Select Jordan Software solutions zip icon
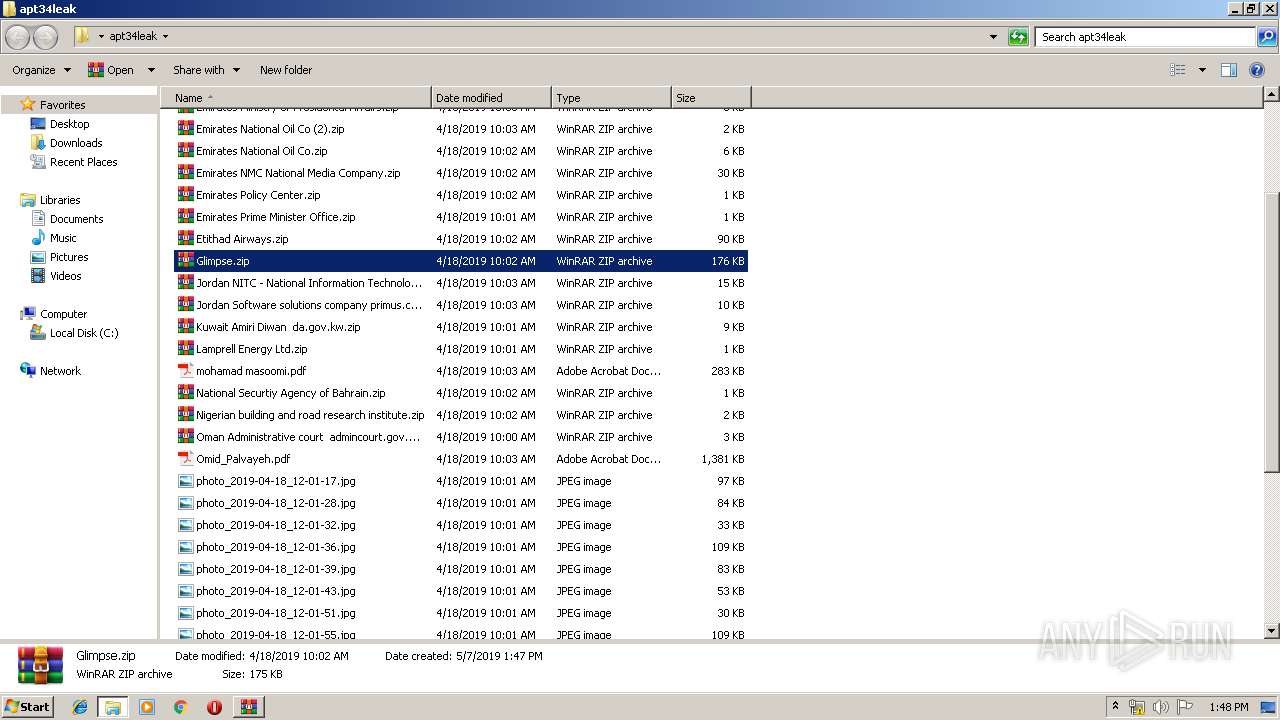 (x=186, y=305)
